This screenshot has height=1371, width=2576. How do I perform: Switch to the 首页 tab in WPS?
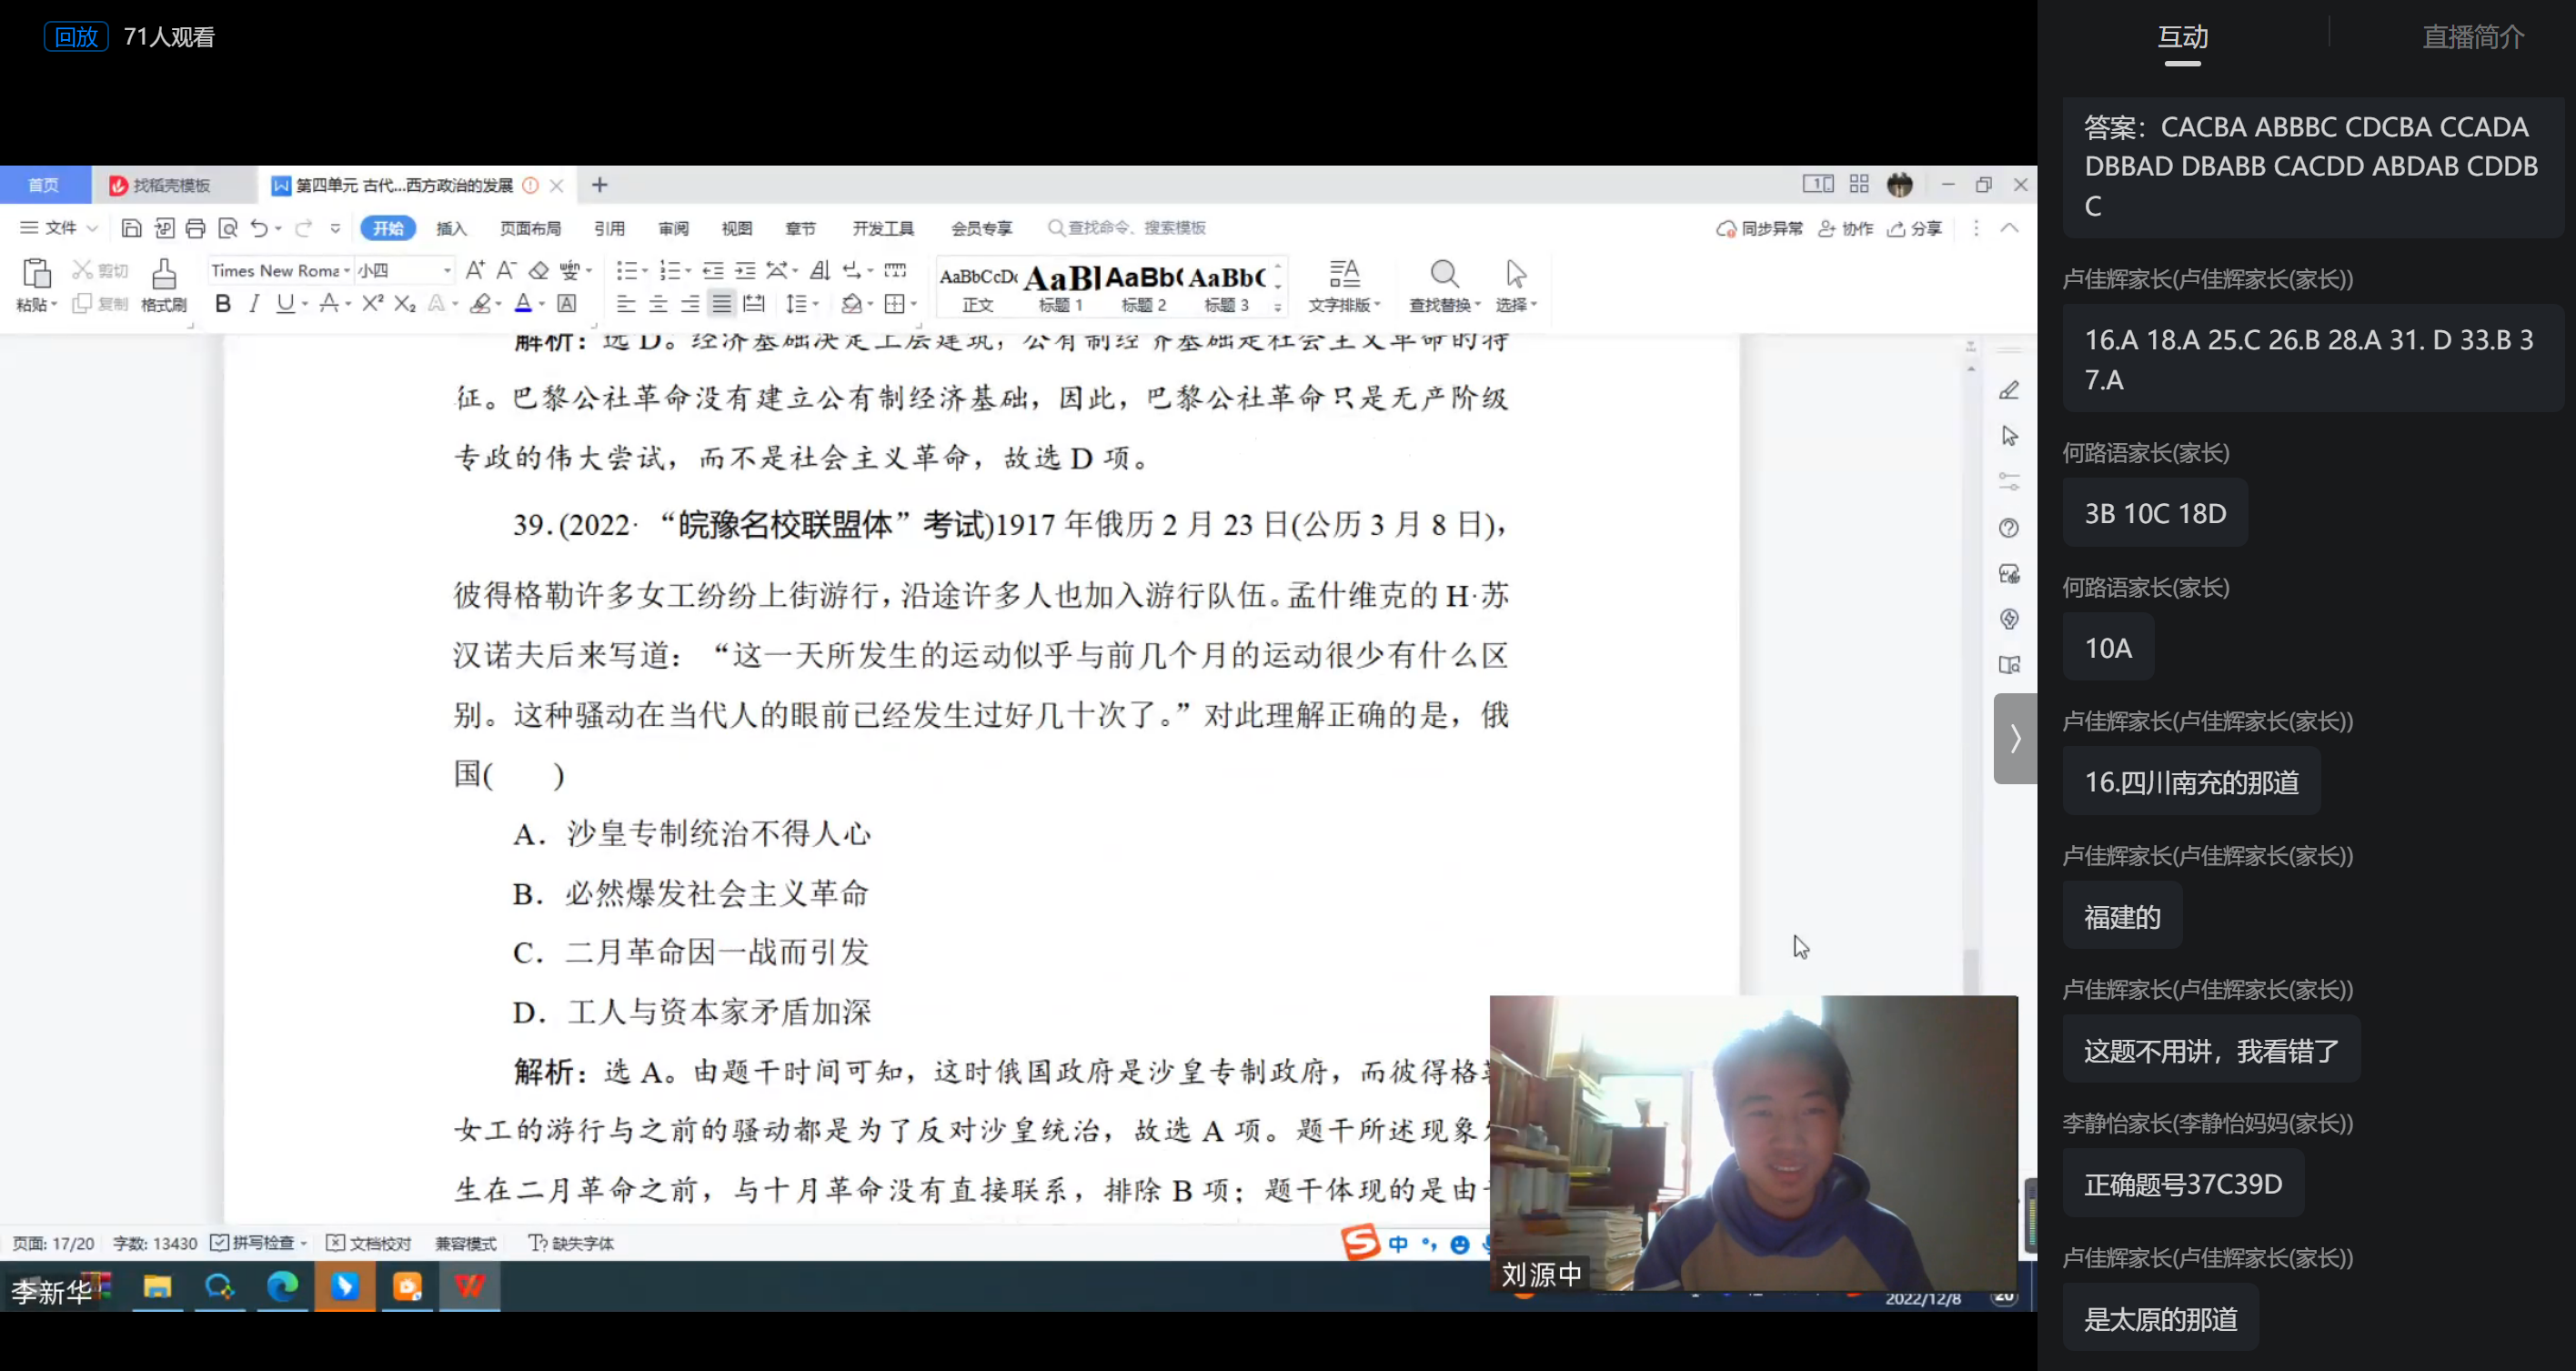click(x=44, y=185)
